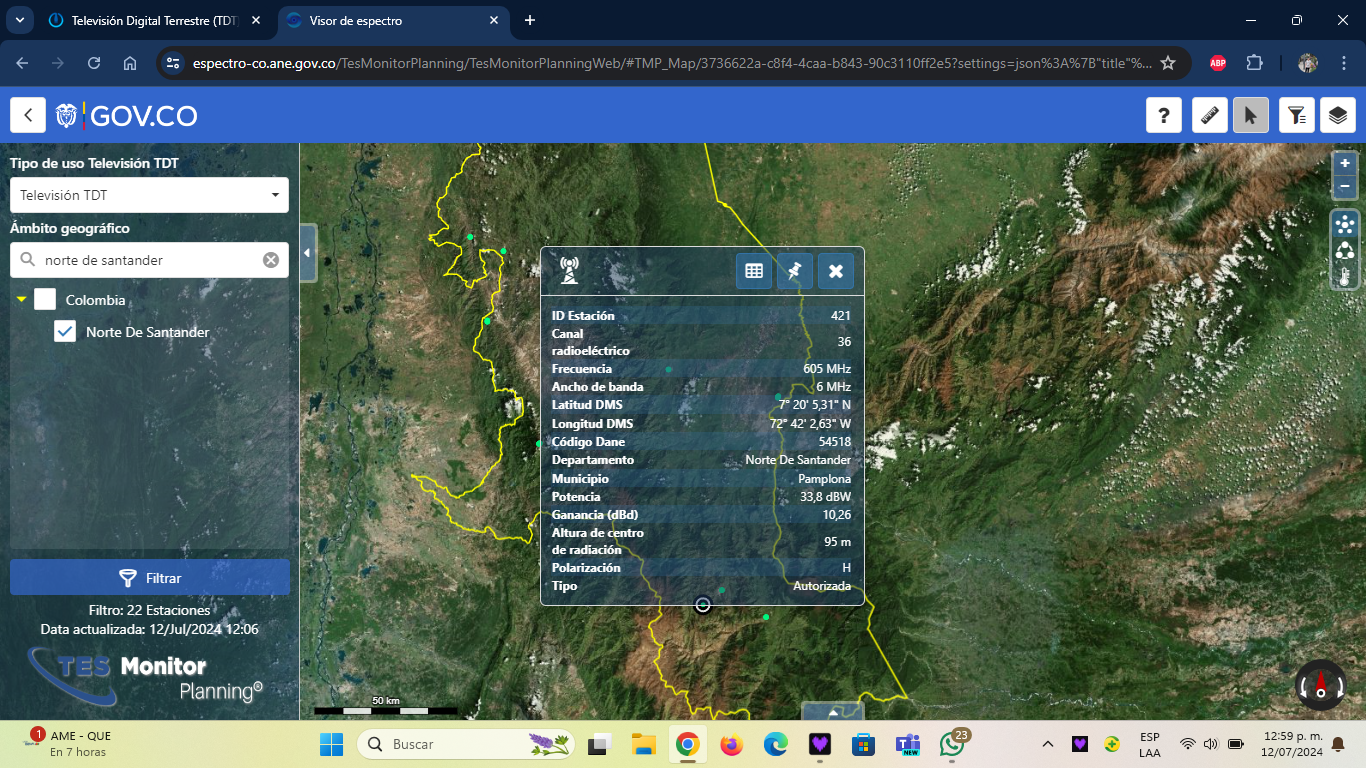Open Chrome three-dot menu
The height and width of the screenshot is (768, 1366).
(x=1344, y=63)
